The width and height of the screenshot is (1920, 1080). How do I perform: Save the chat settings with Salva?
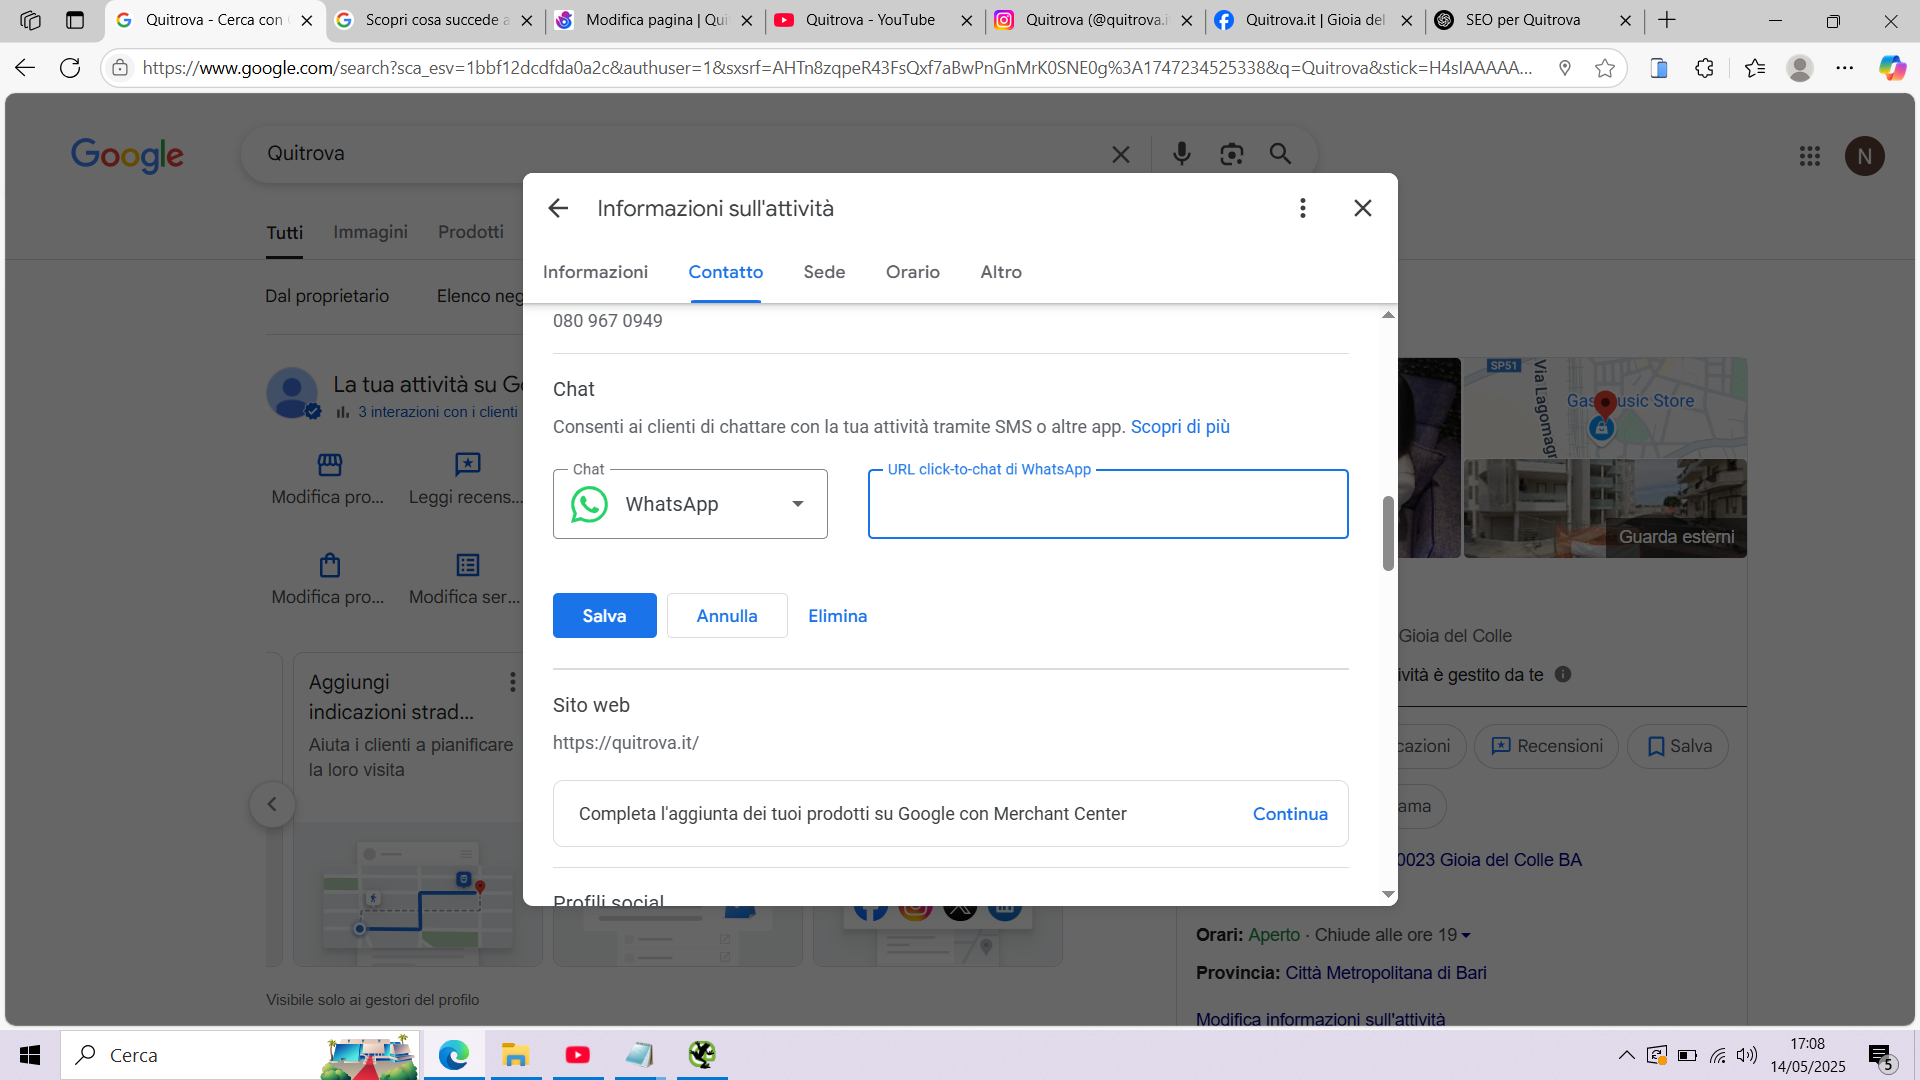tap(605, 616)
